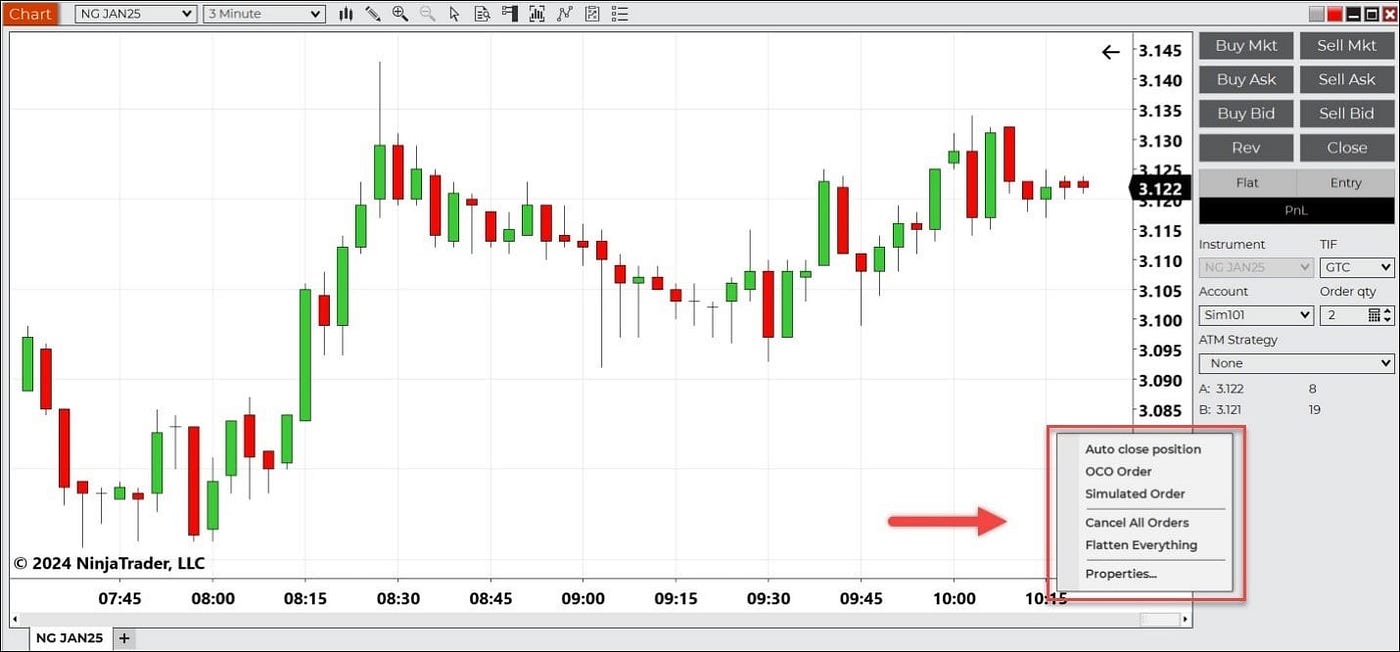Screen dimensions: 1400x652
Task: Open the indicators icon
Action: click(537, 14)
